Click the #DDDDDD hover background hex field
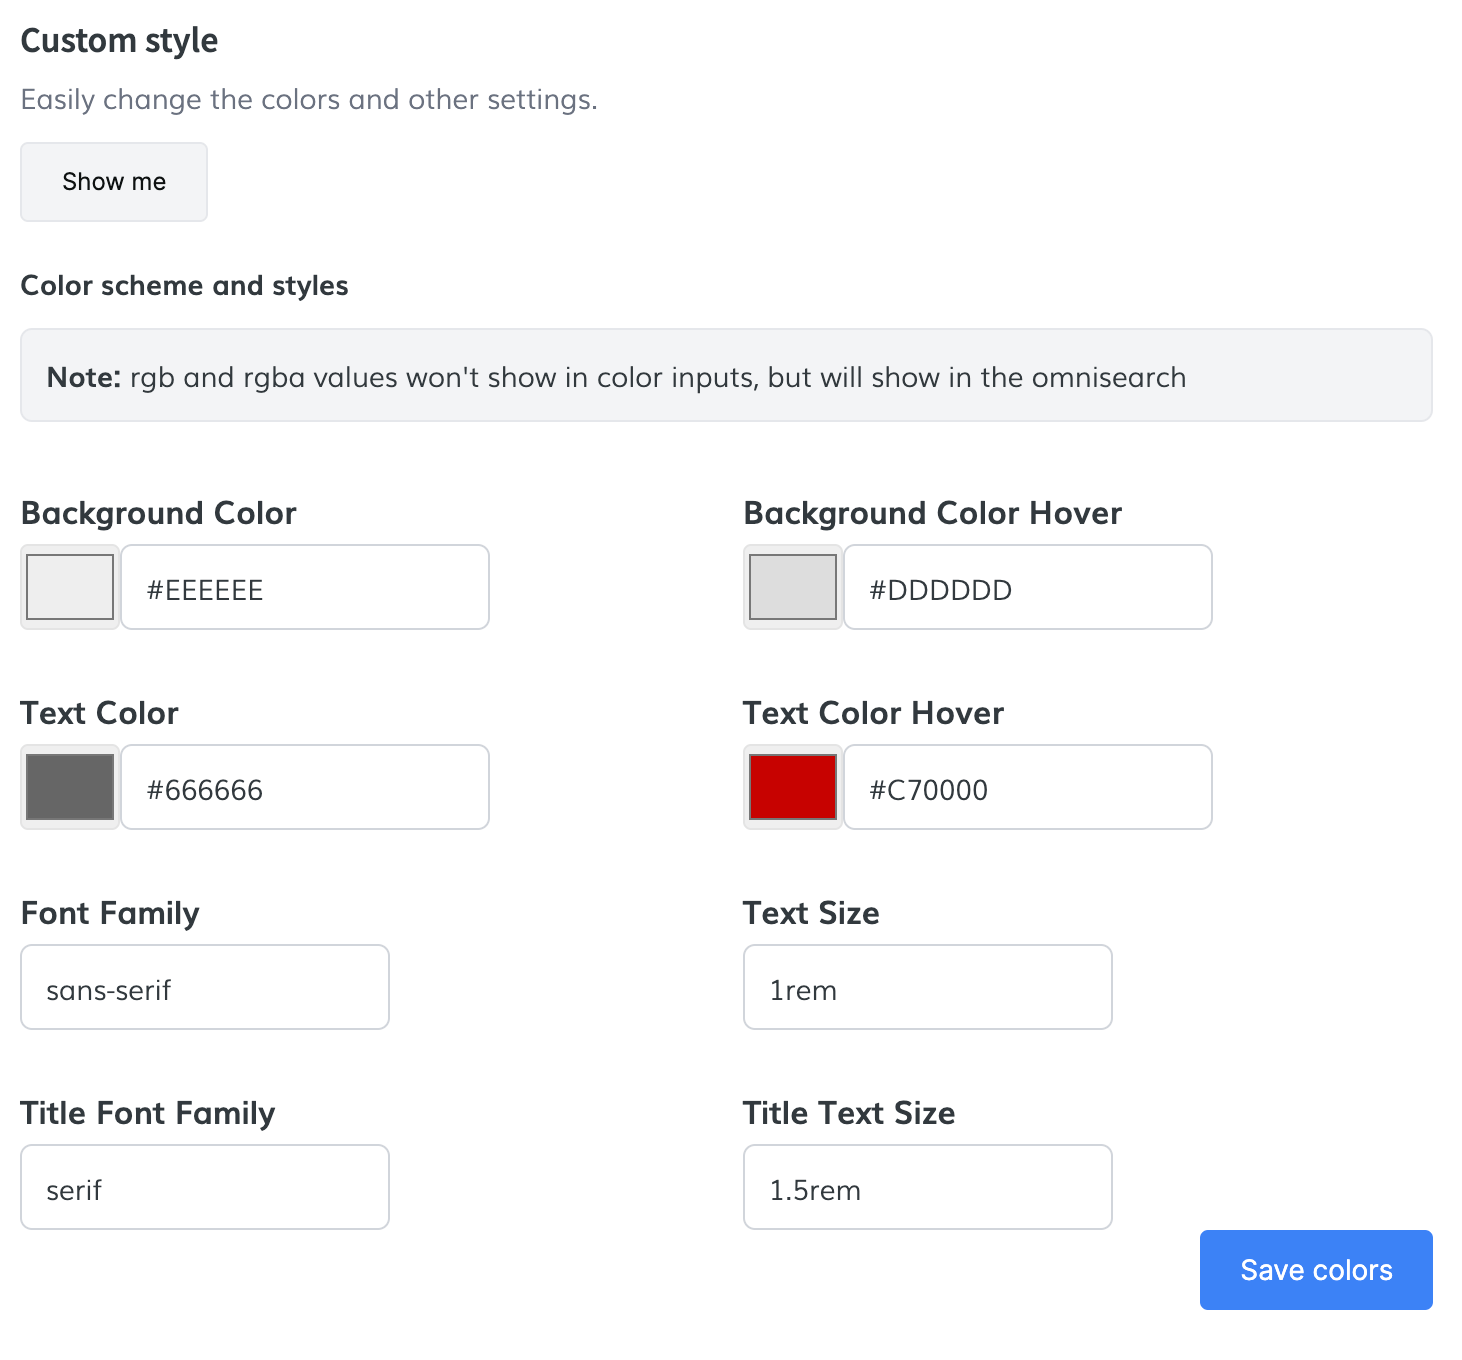This screenshot has width=1462, height=1360. (x=1028, y=588)
